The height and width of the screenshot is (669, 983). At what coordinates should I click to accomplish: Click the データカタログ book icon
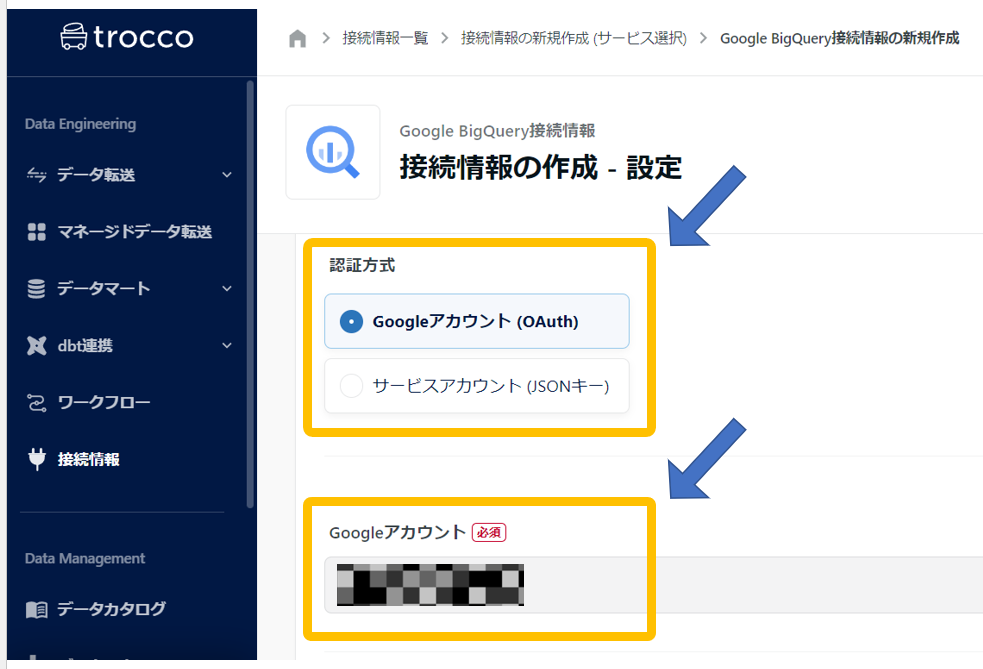click(37, 609)
